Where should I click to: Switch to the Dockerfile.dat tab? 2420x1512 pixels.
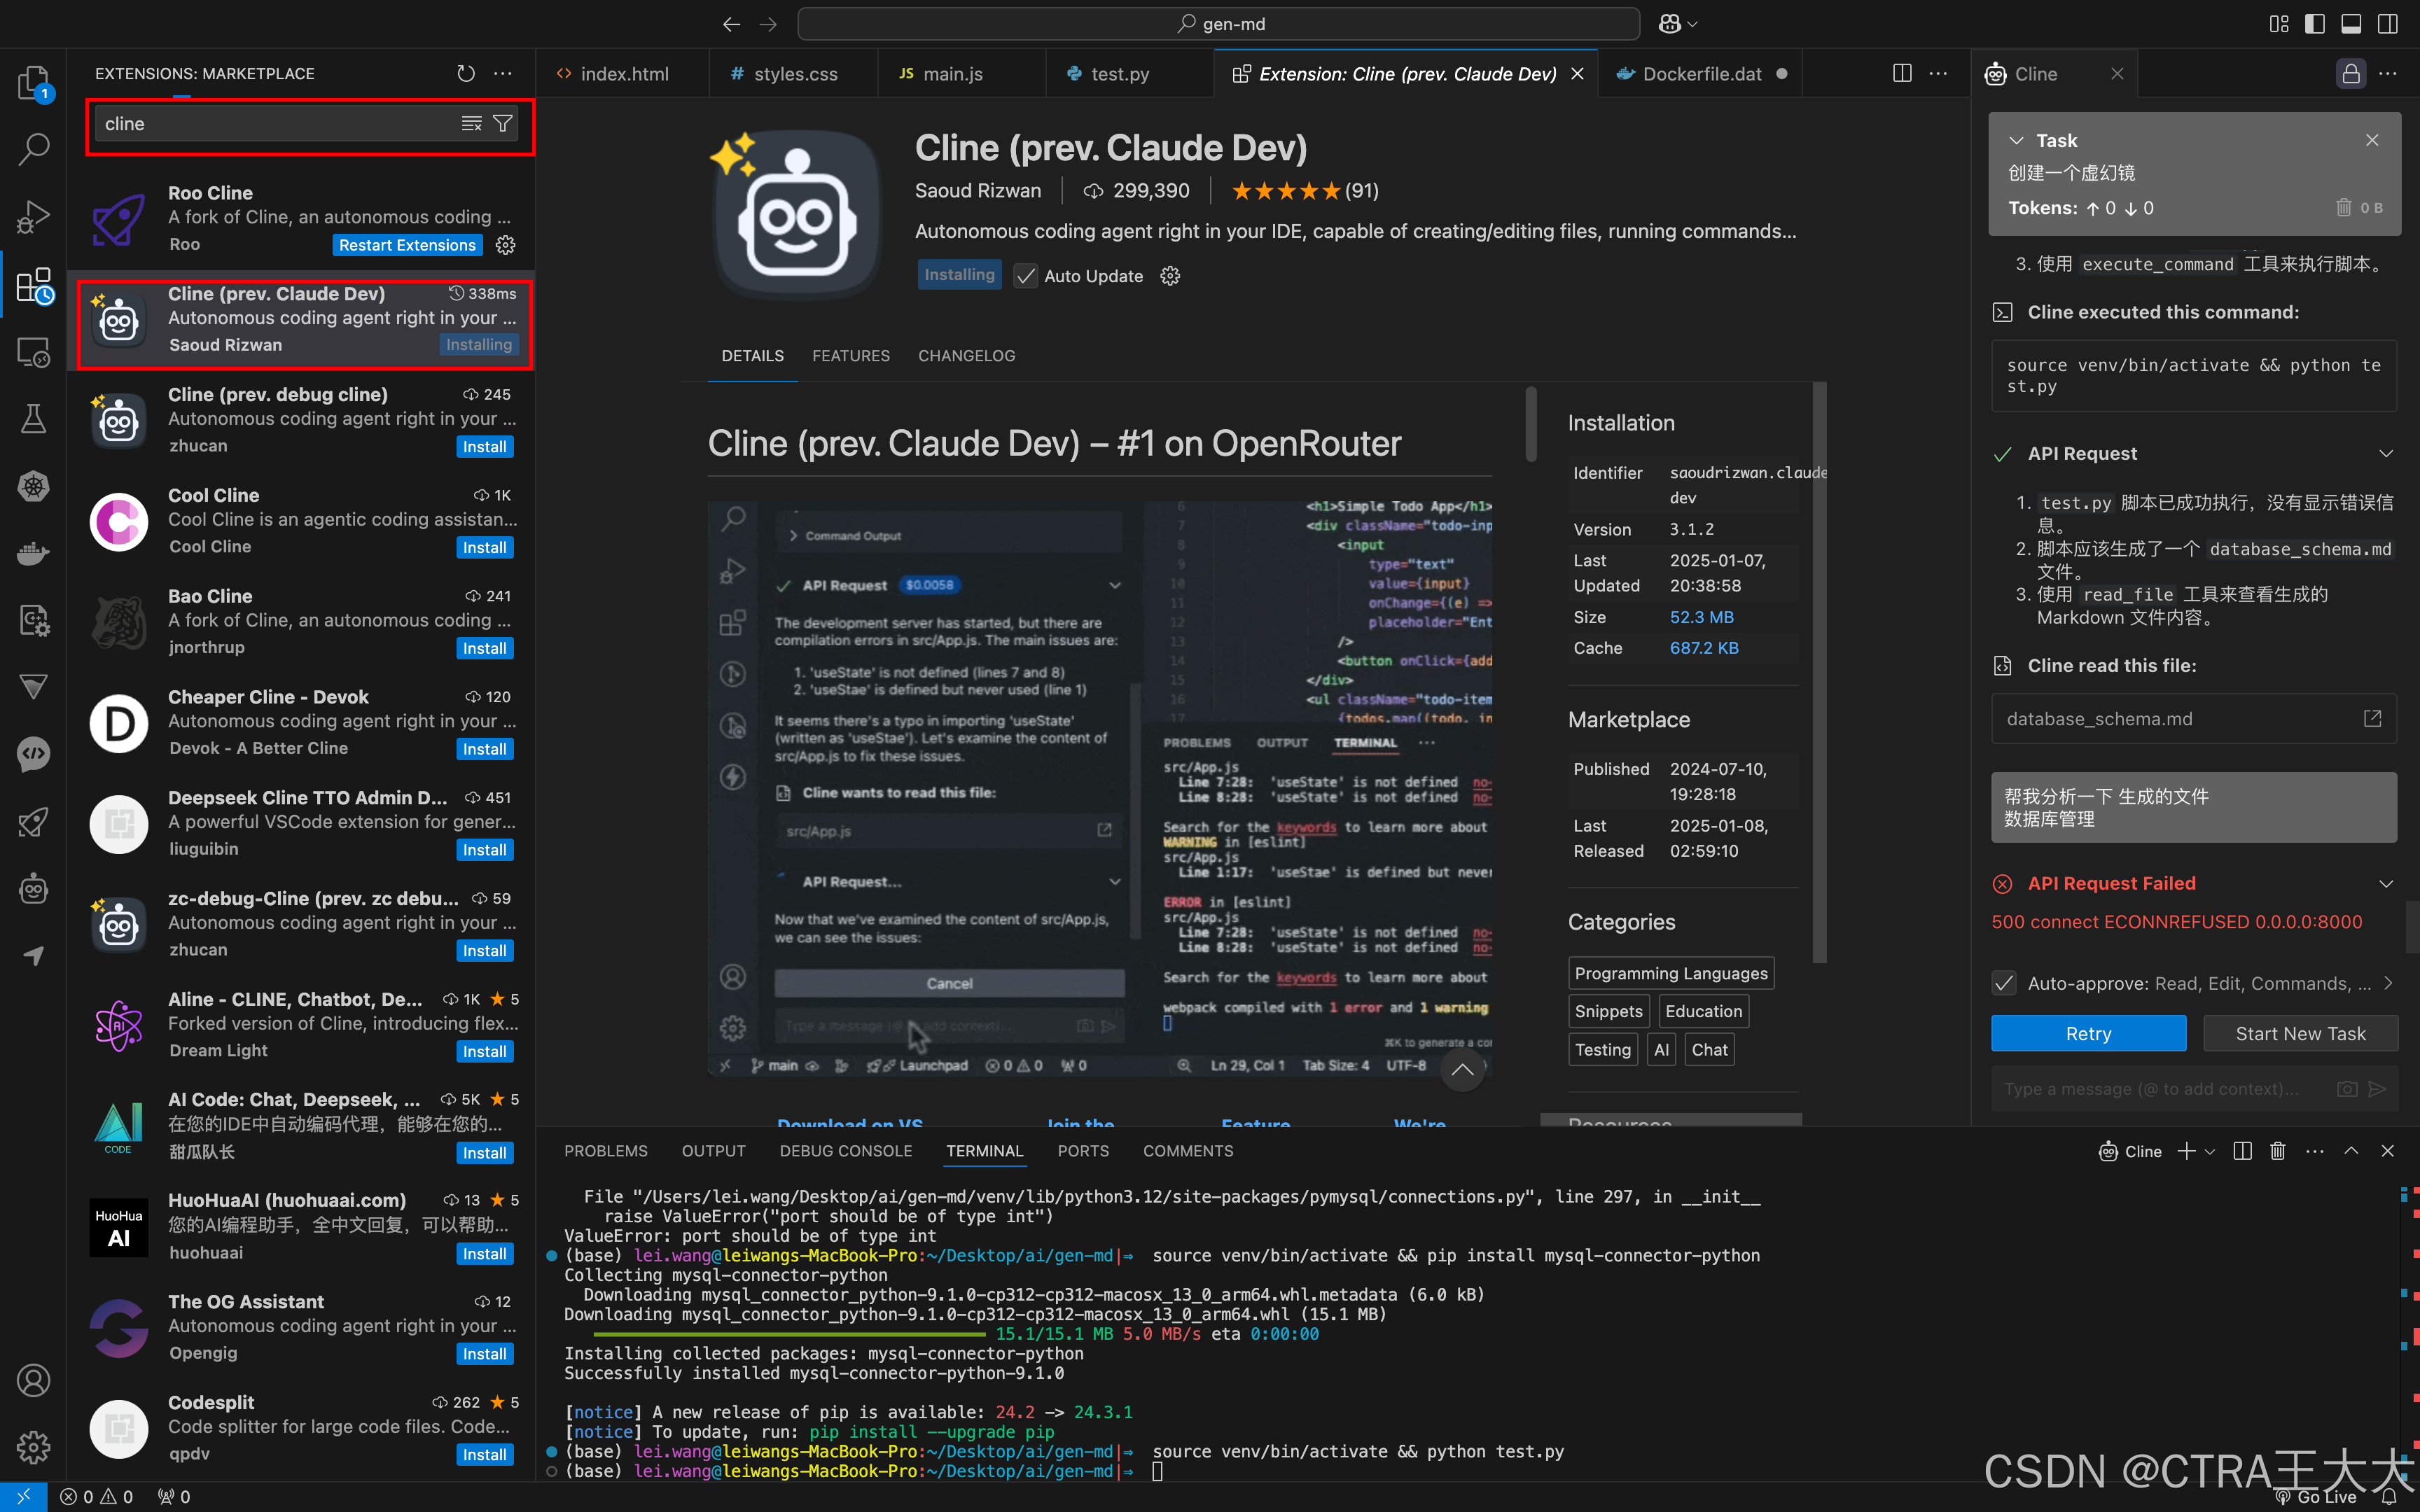[1700, 74]
